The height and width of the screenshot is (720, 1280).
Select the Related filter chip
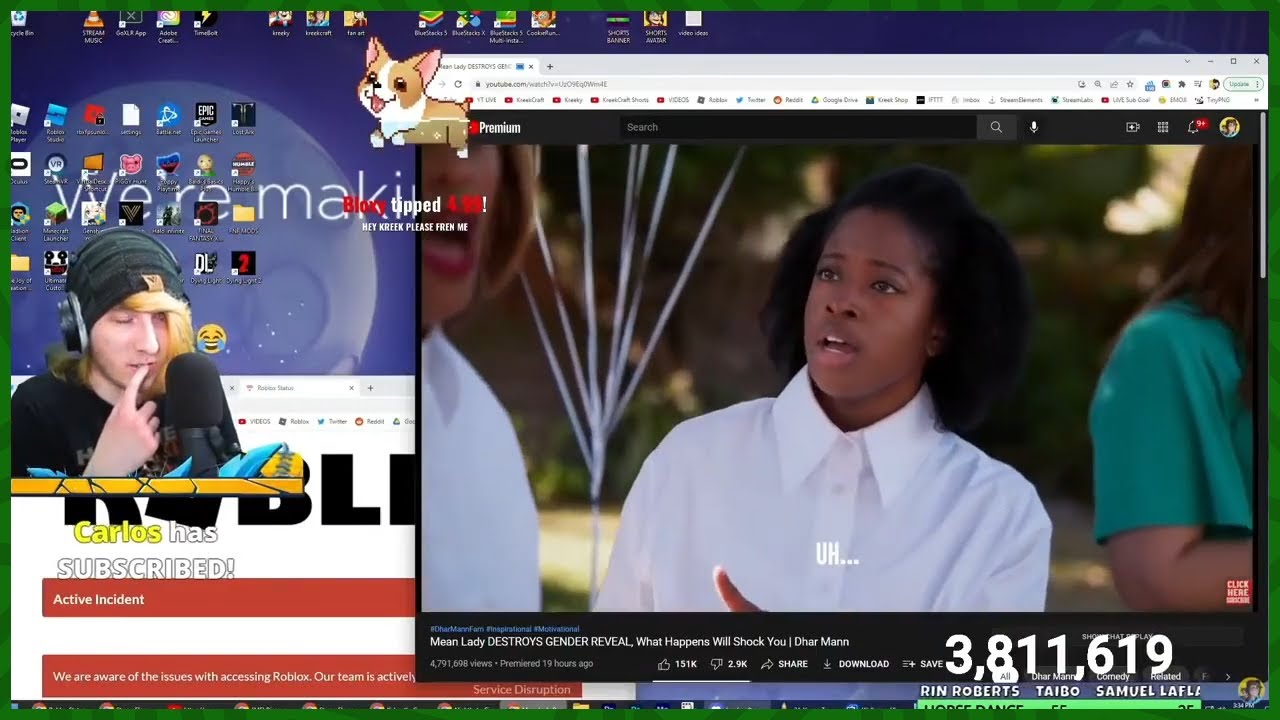click(x=1165, y=677)
